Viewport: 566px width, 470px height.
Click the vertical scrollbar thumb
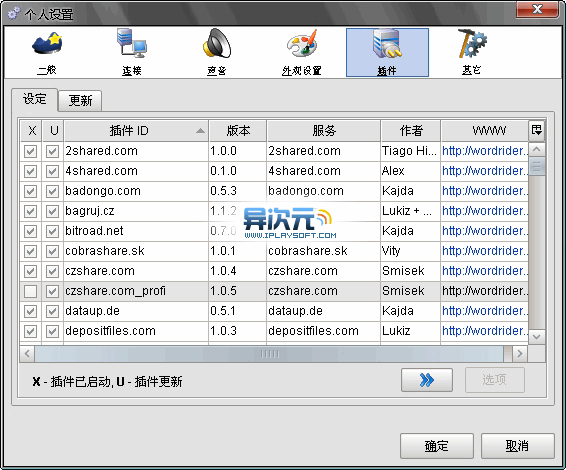tap(537, 166)
